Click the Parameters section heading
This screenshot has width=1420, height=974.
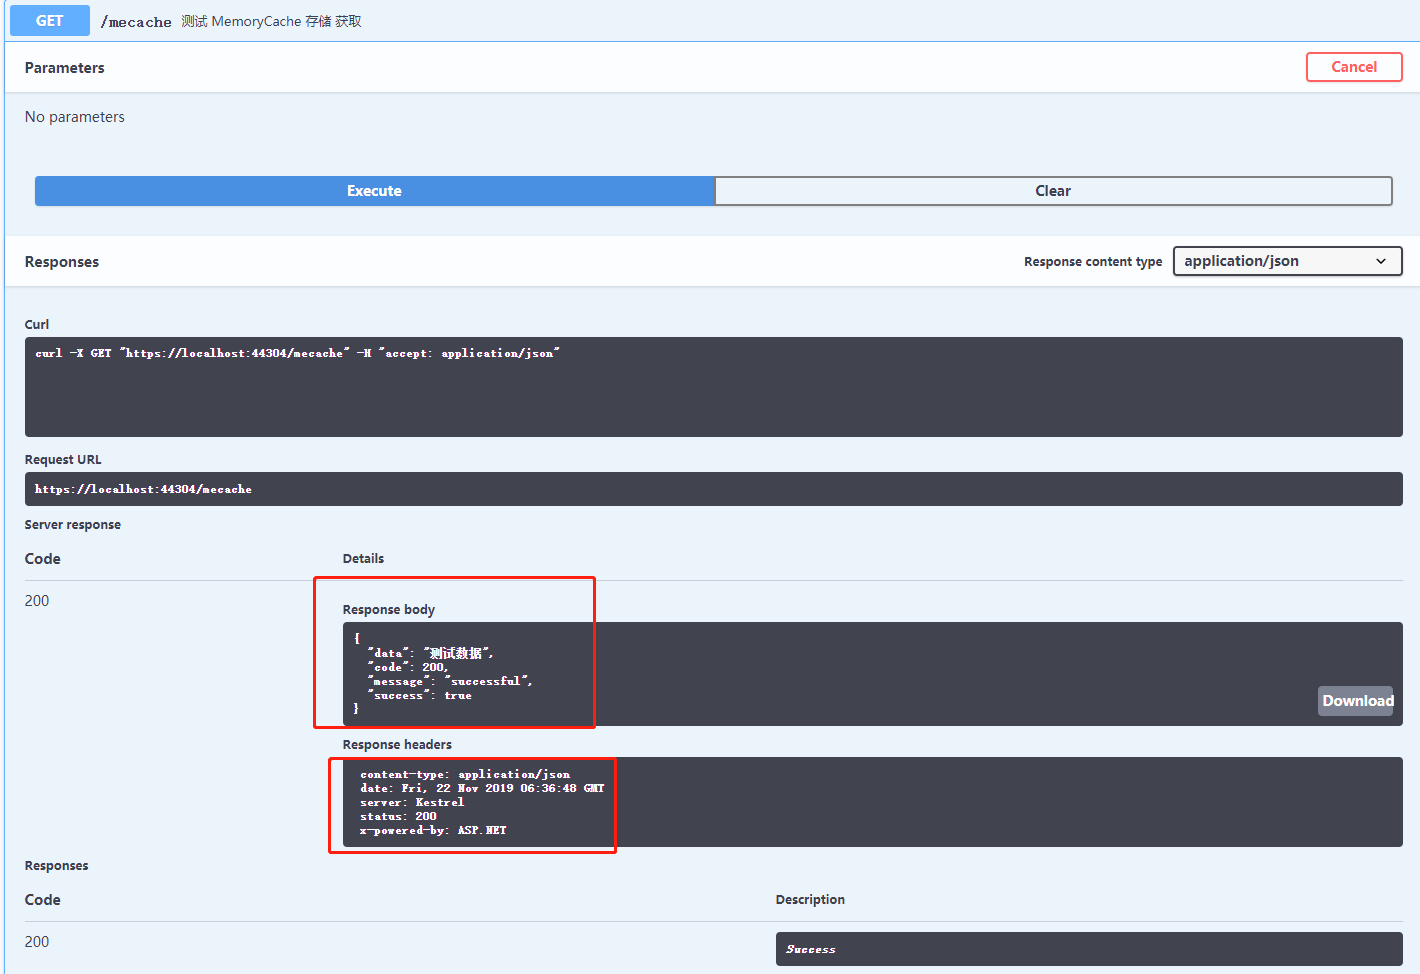64,68
